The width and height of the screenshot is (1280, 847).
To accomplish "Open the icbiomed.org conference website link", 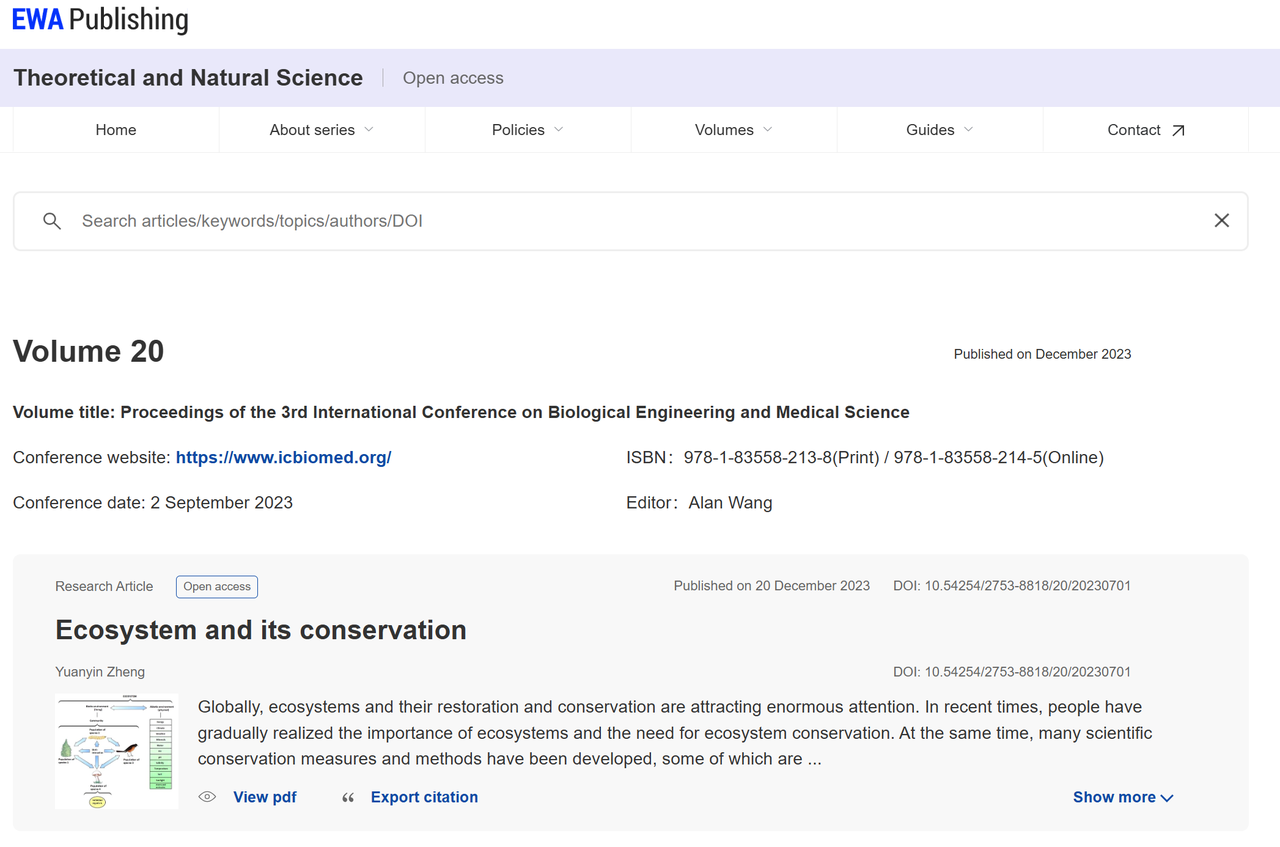I will (283, 458).
